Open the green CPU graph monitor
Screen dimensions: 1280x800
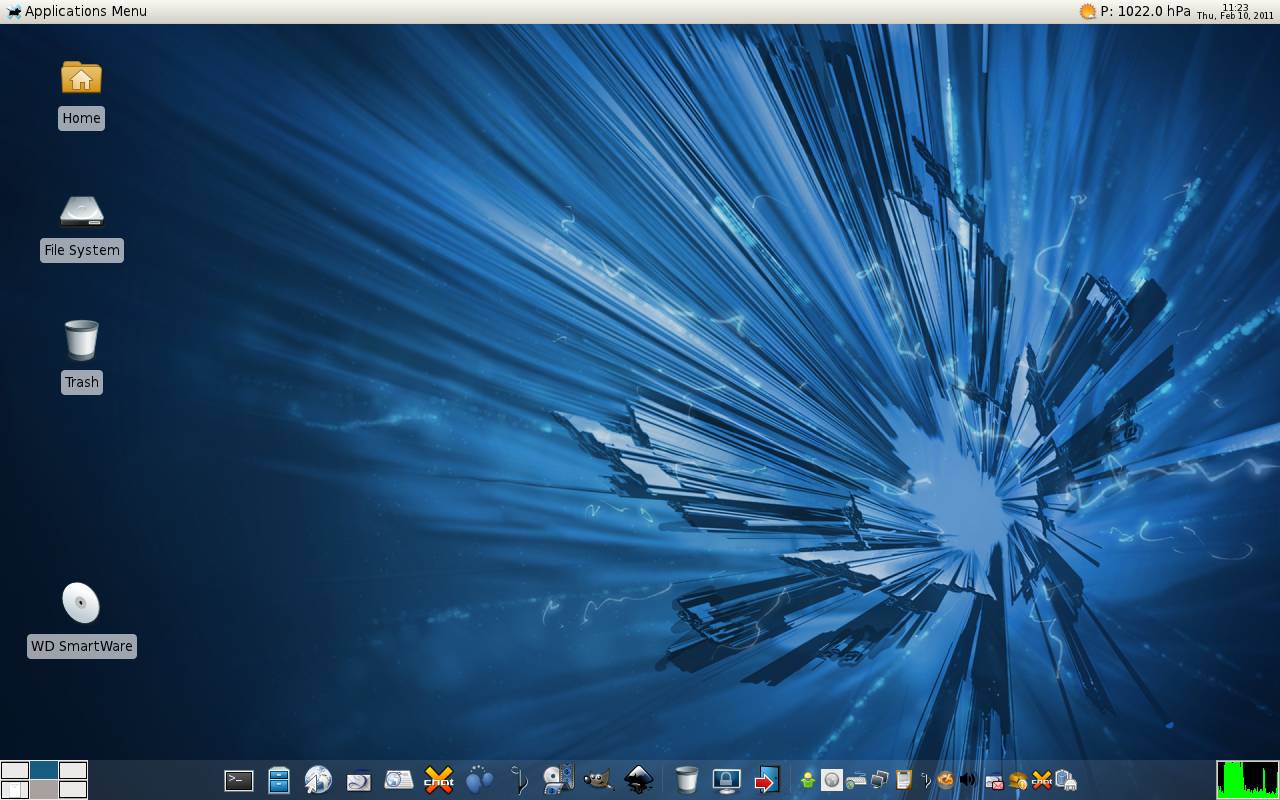pos(1247,780)
